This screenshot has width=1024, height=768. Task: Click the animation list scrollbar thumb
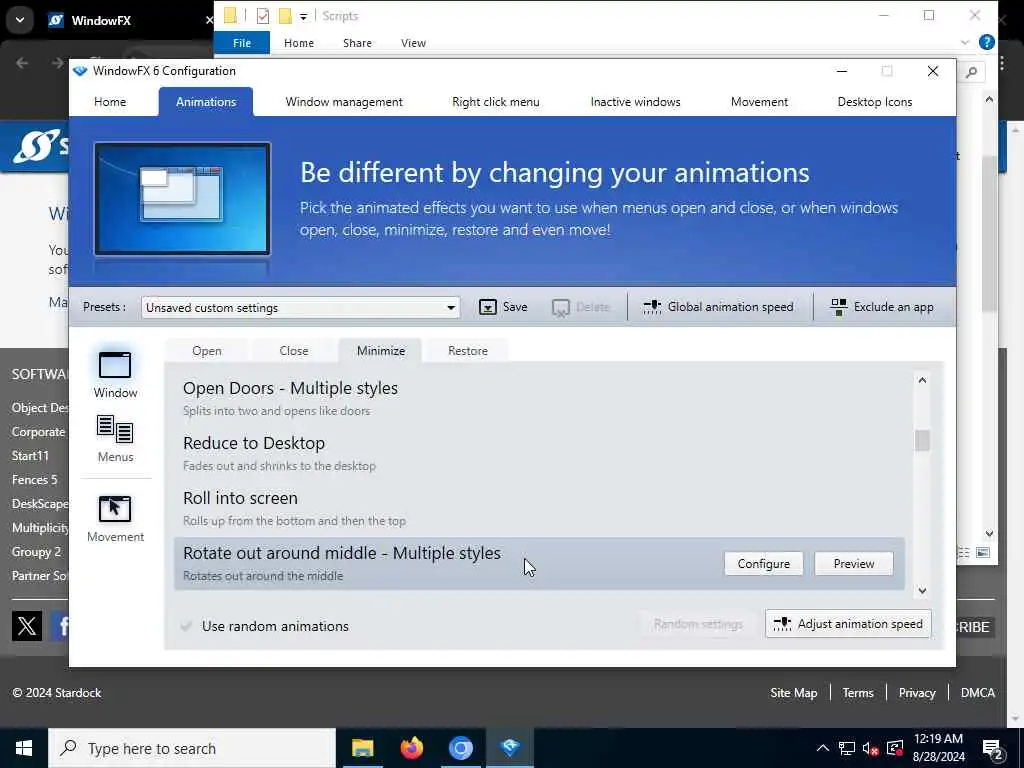point(922,440)
